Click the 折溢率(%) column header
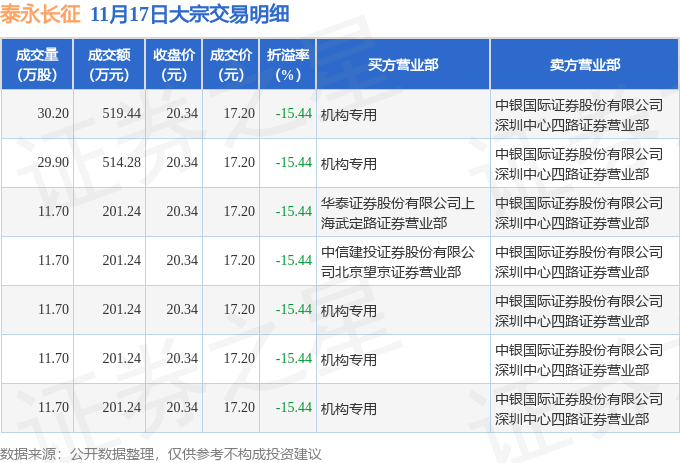The width and height of the screenshot is (680, 463). point(288,64)
